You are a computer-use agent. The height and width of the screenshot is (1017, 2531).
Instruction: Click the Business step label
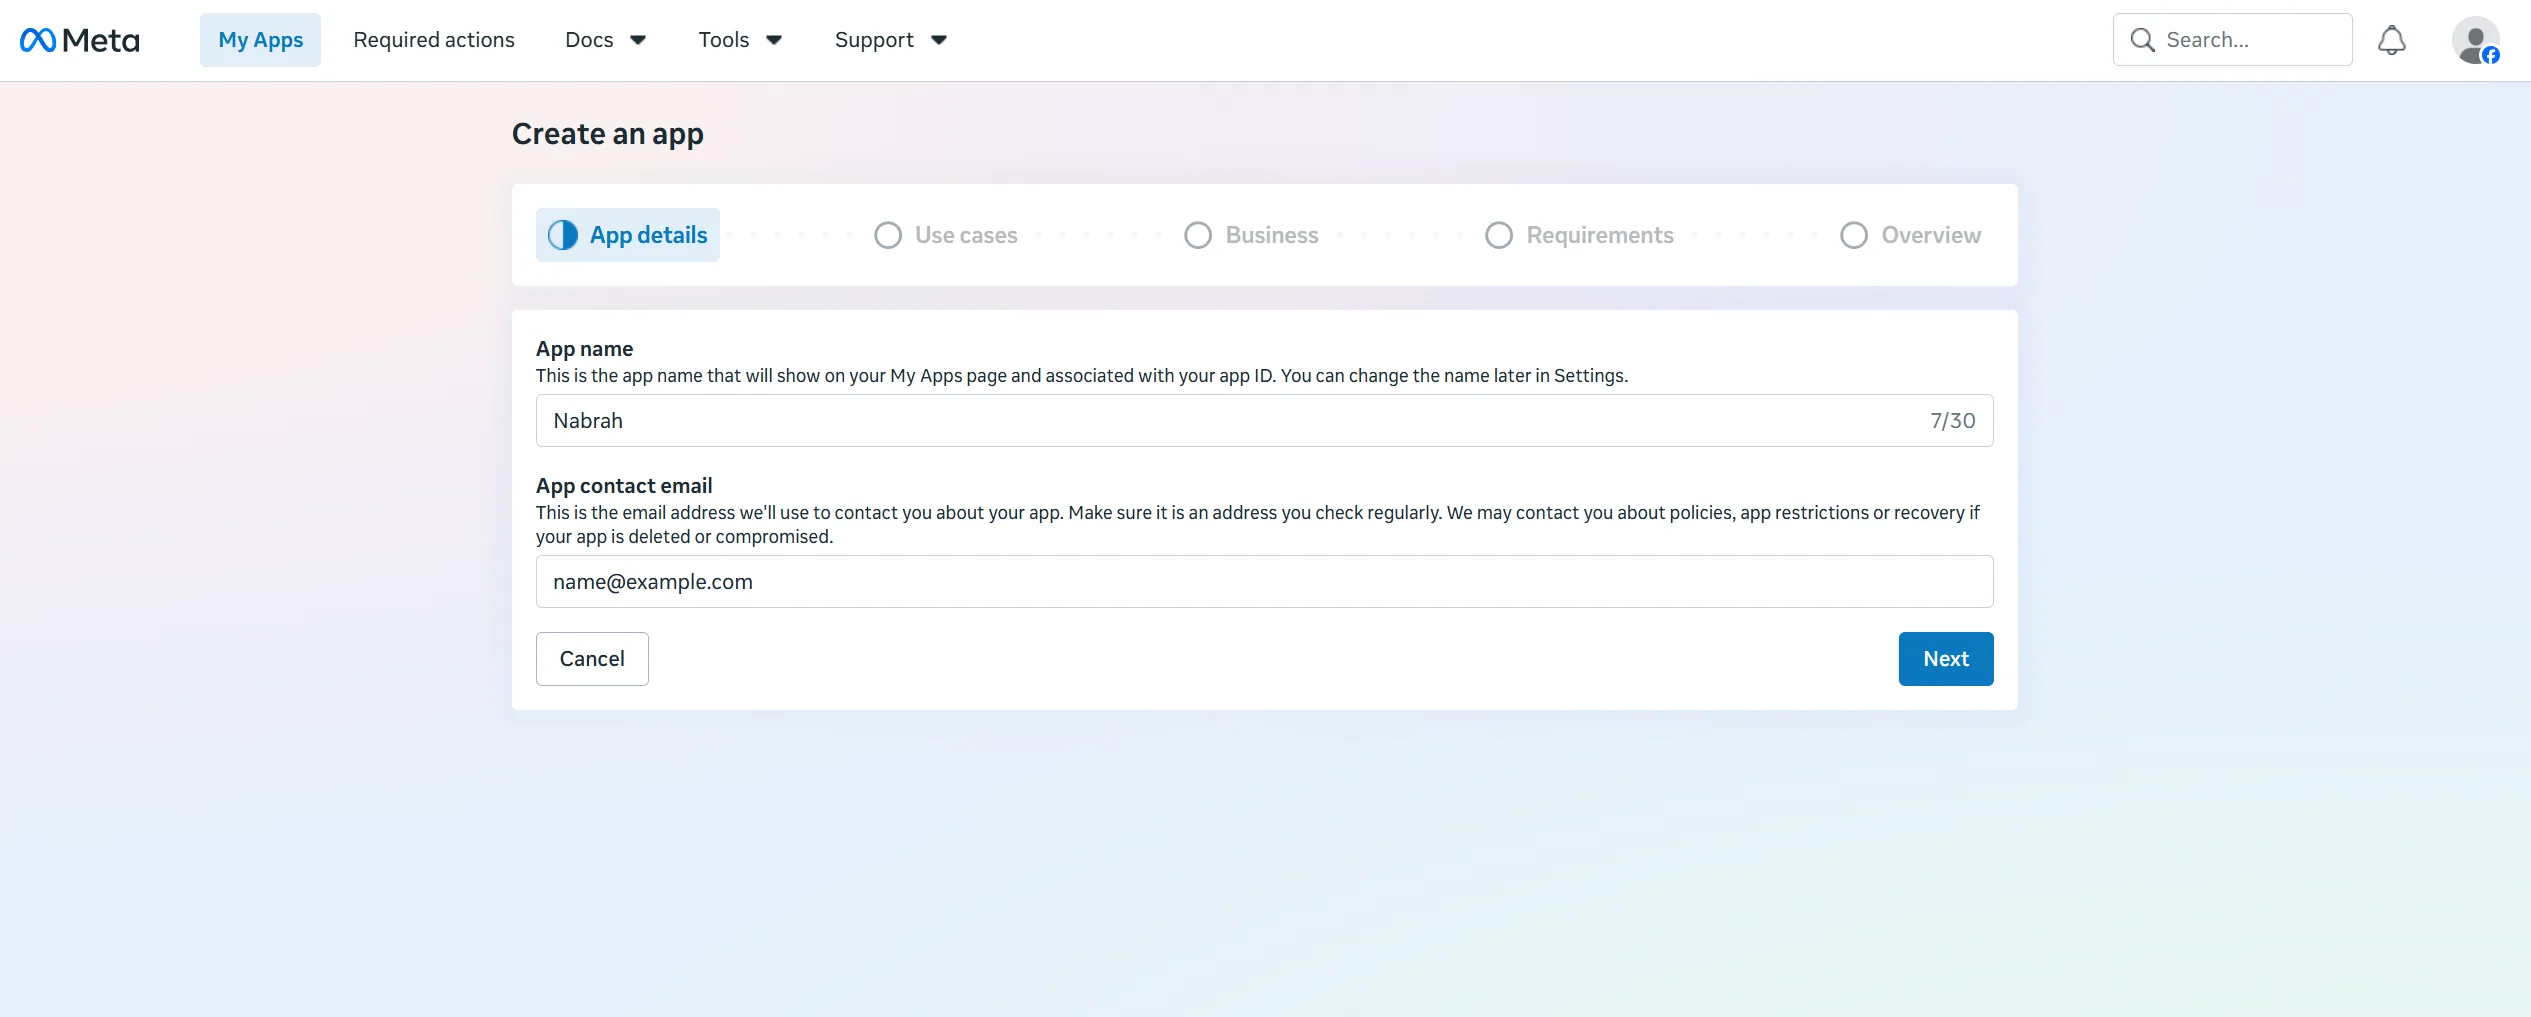pyautogui.click(x=1272, y=235)
